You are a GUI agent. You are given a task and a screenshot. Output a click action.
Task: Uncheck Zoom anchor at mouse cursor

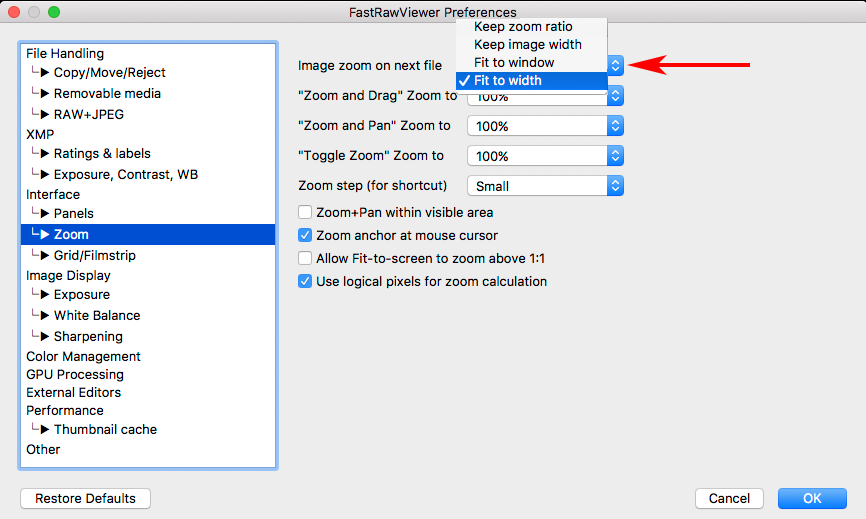306,235
